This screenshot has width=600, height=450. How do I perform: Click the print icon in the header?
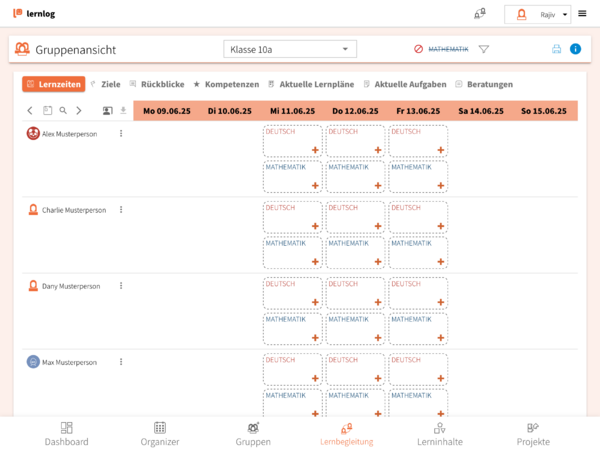tap(557, 49)
